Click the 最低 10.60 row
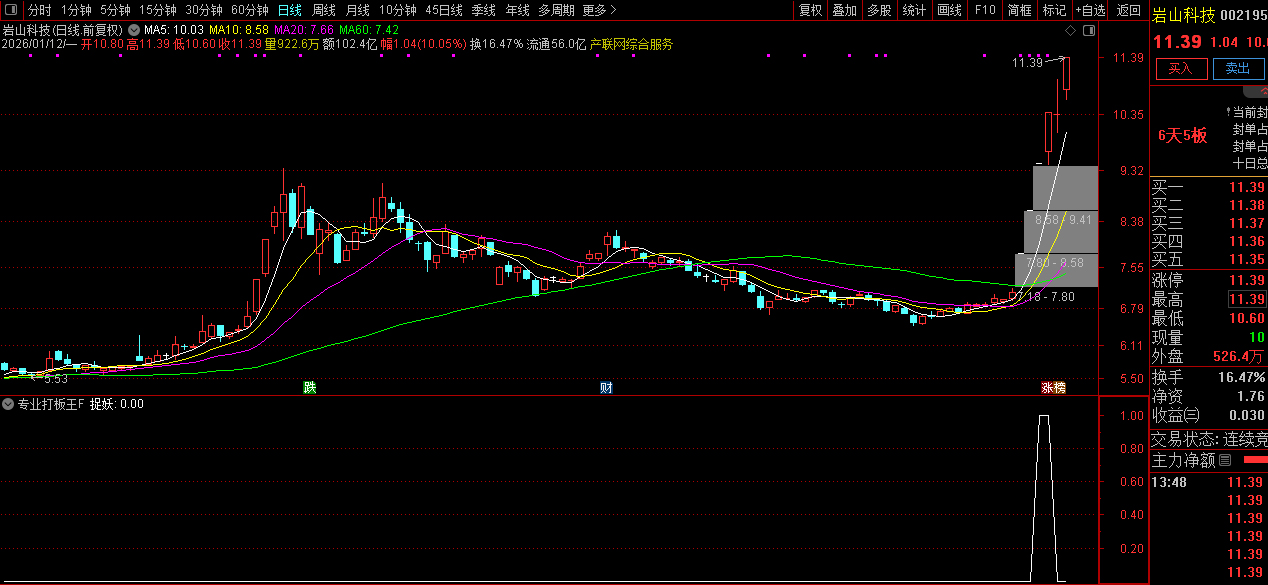This screenshot has width=1268, height=585. tap(1209, 318)
